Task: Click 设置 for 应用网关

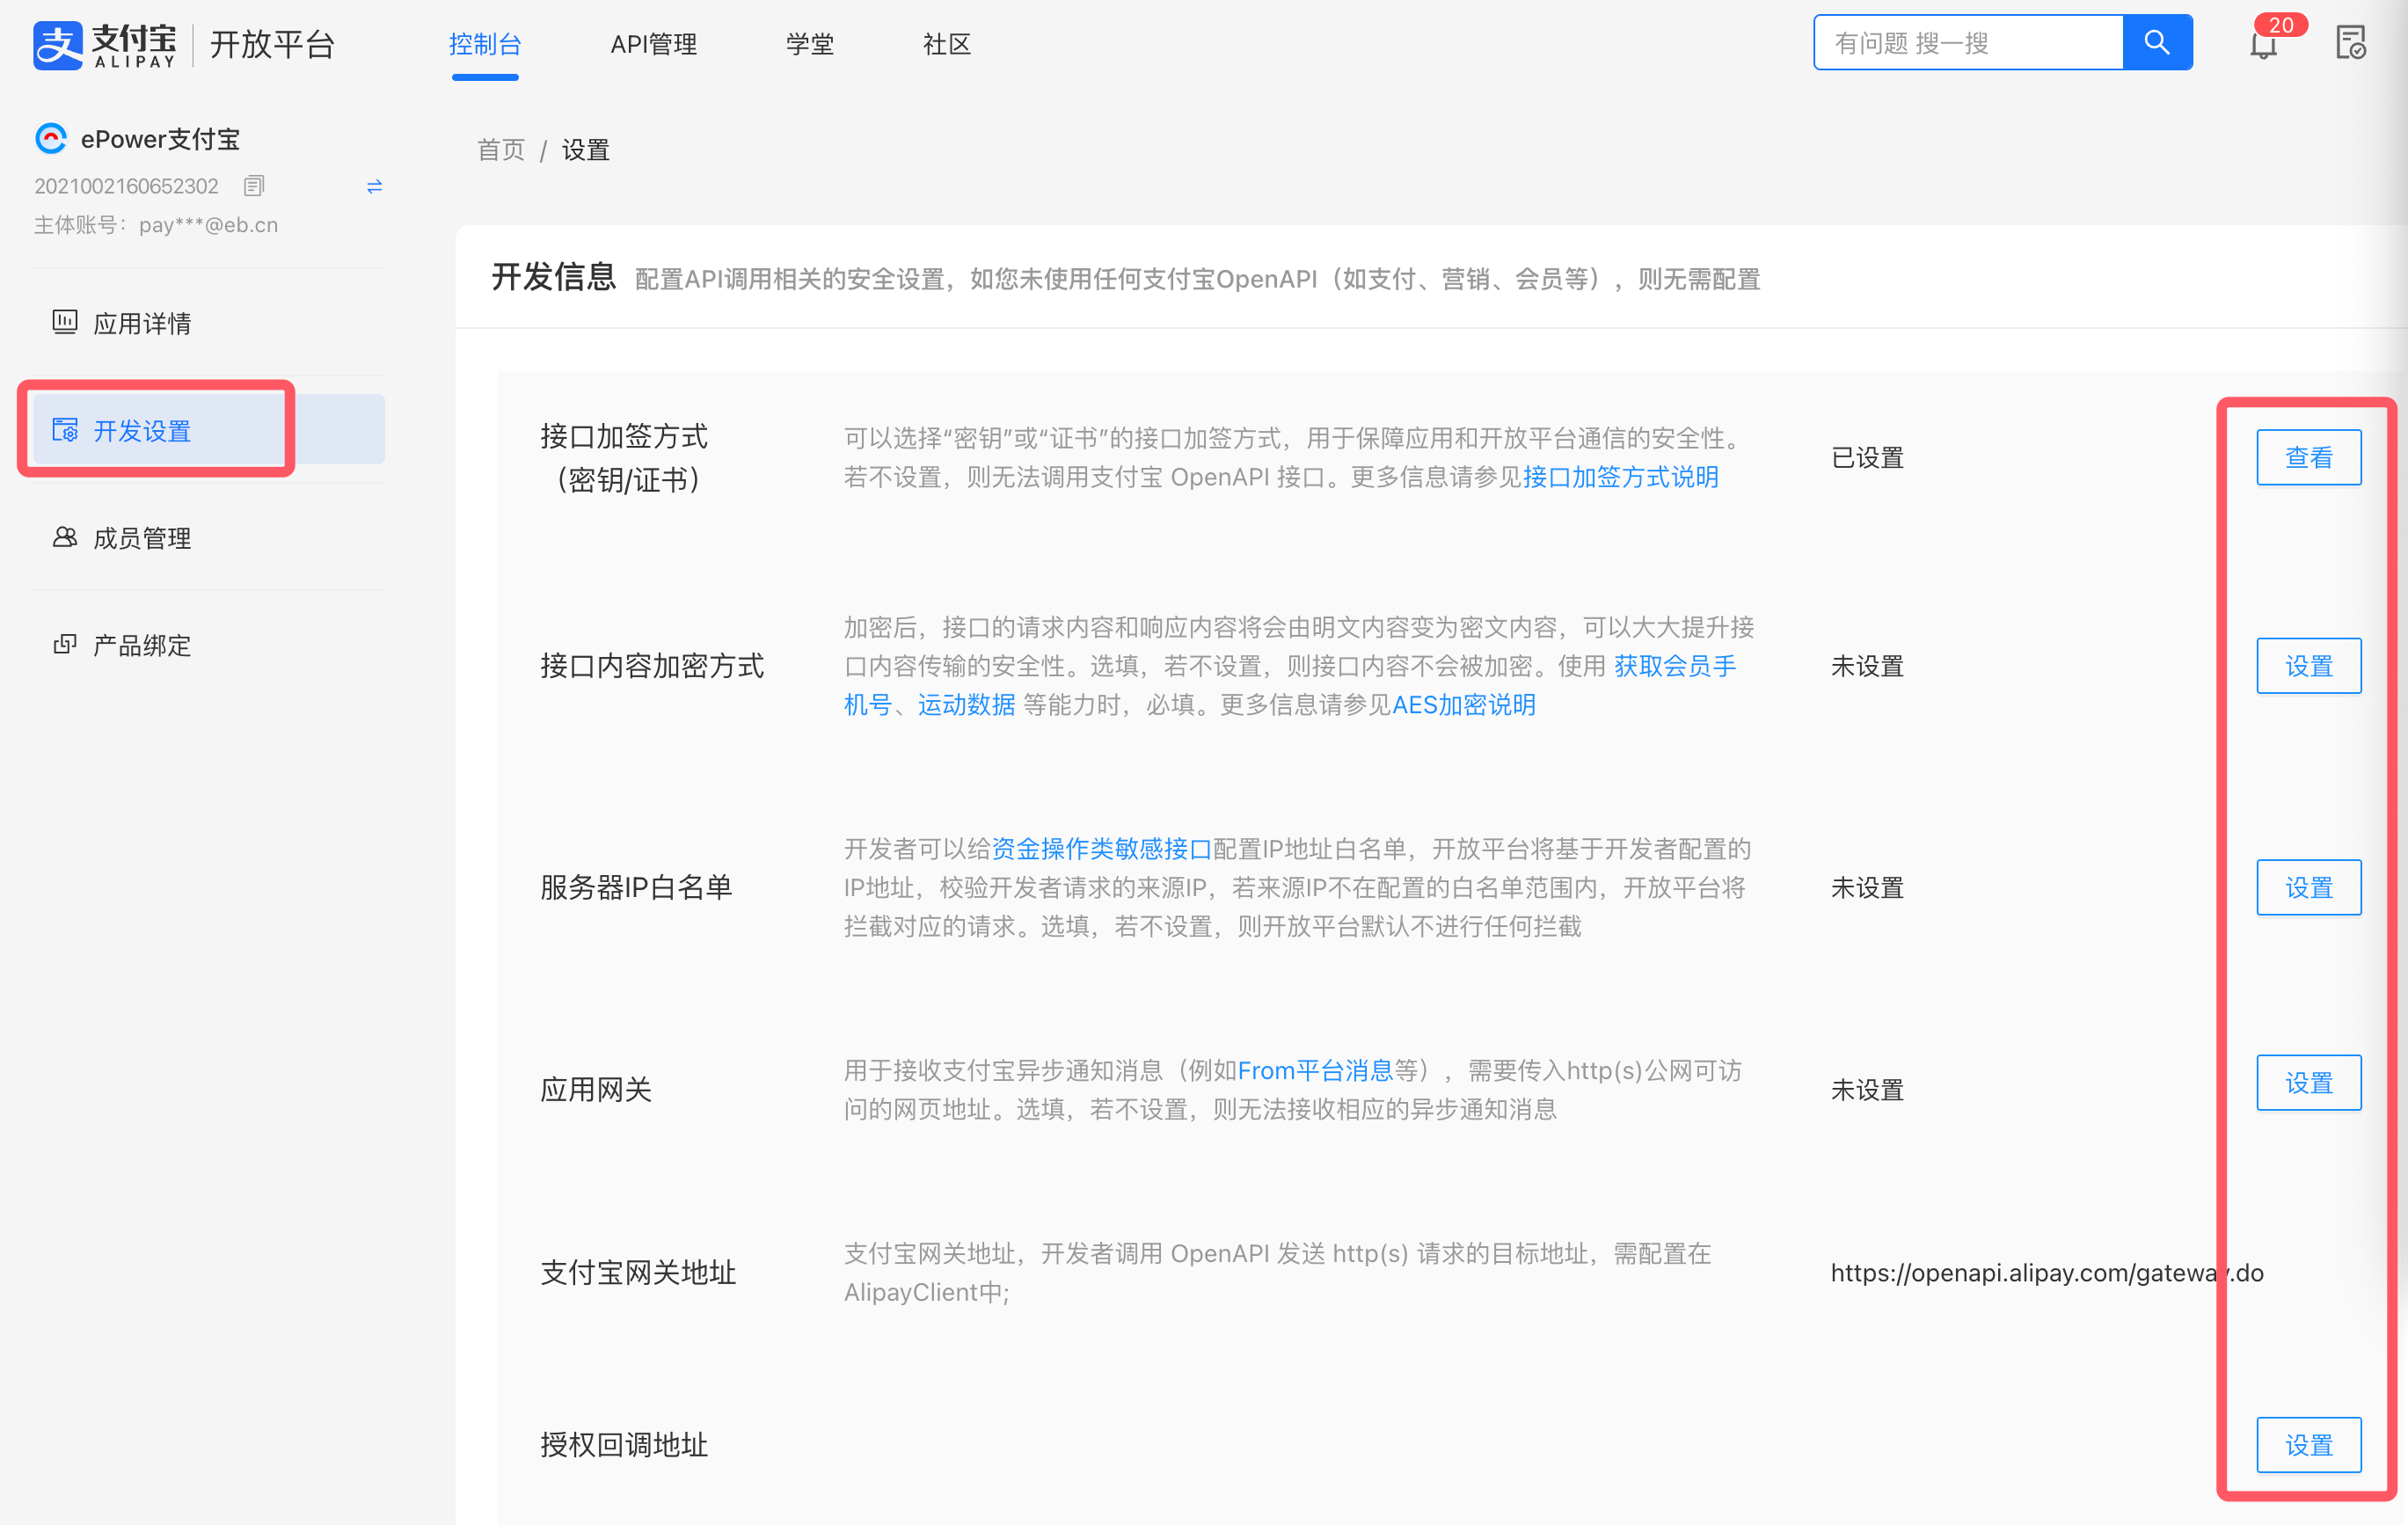Action: tap(2308, 1083)
